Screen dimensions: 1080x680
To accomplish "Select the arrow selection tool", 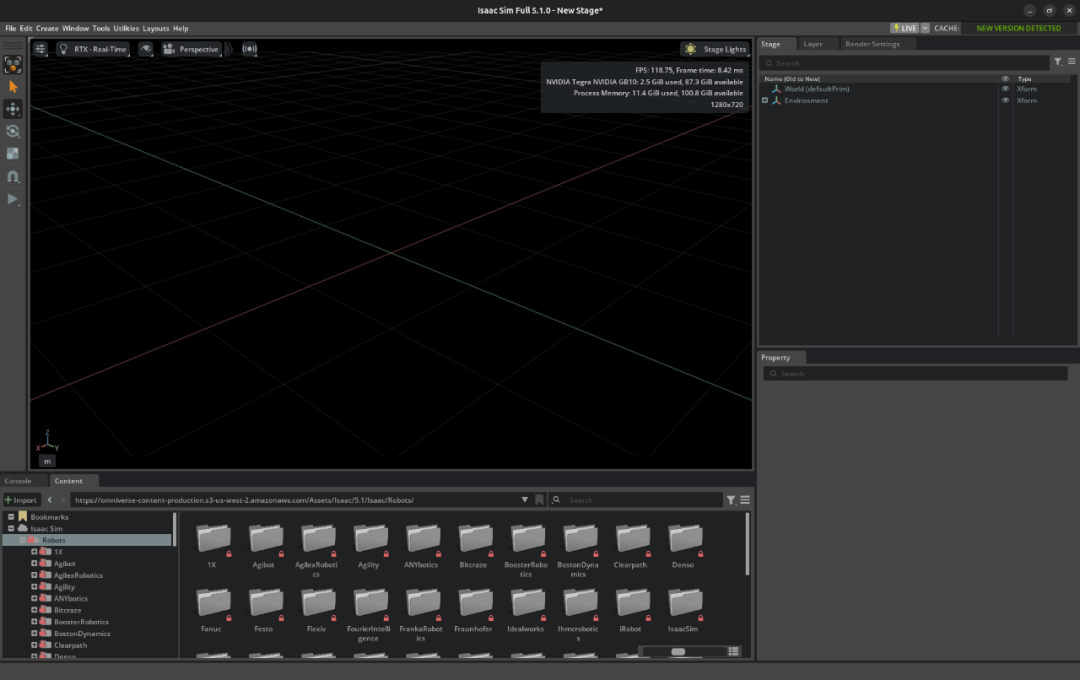I will coord(13,87).
